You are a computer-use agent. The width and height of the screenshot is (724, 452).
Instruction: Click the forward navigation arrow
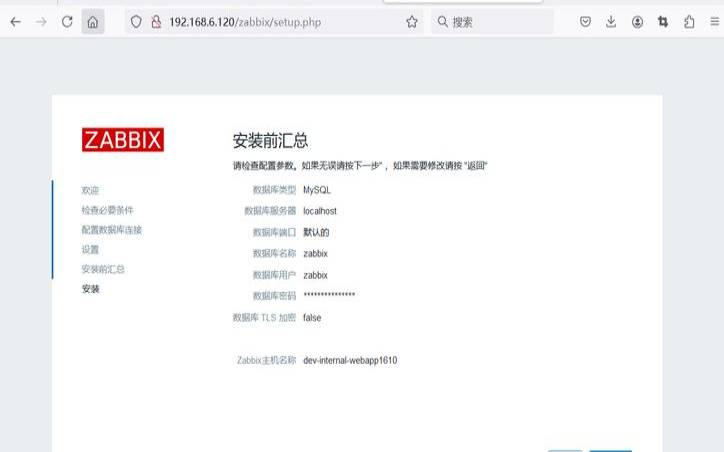[x=41, y=22]
